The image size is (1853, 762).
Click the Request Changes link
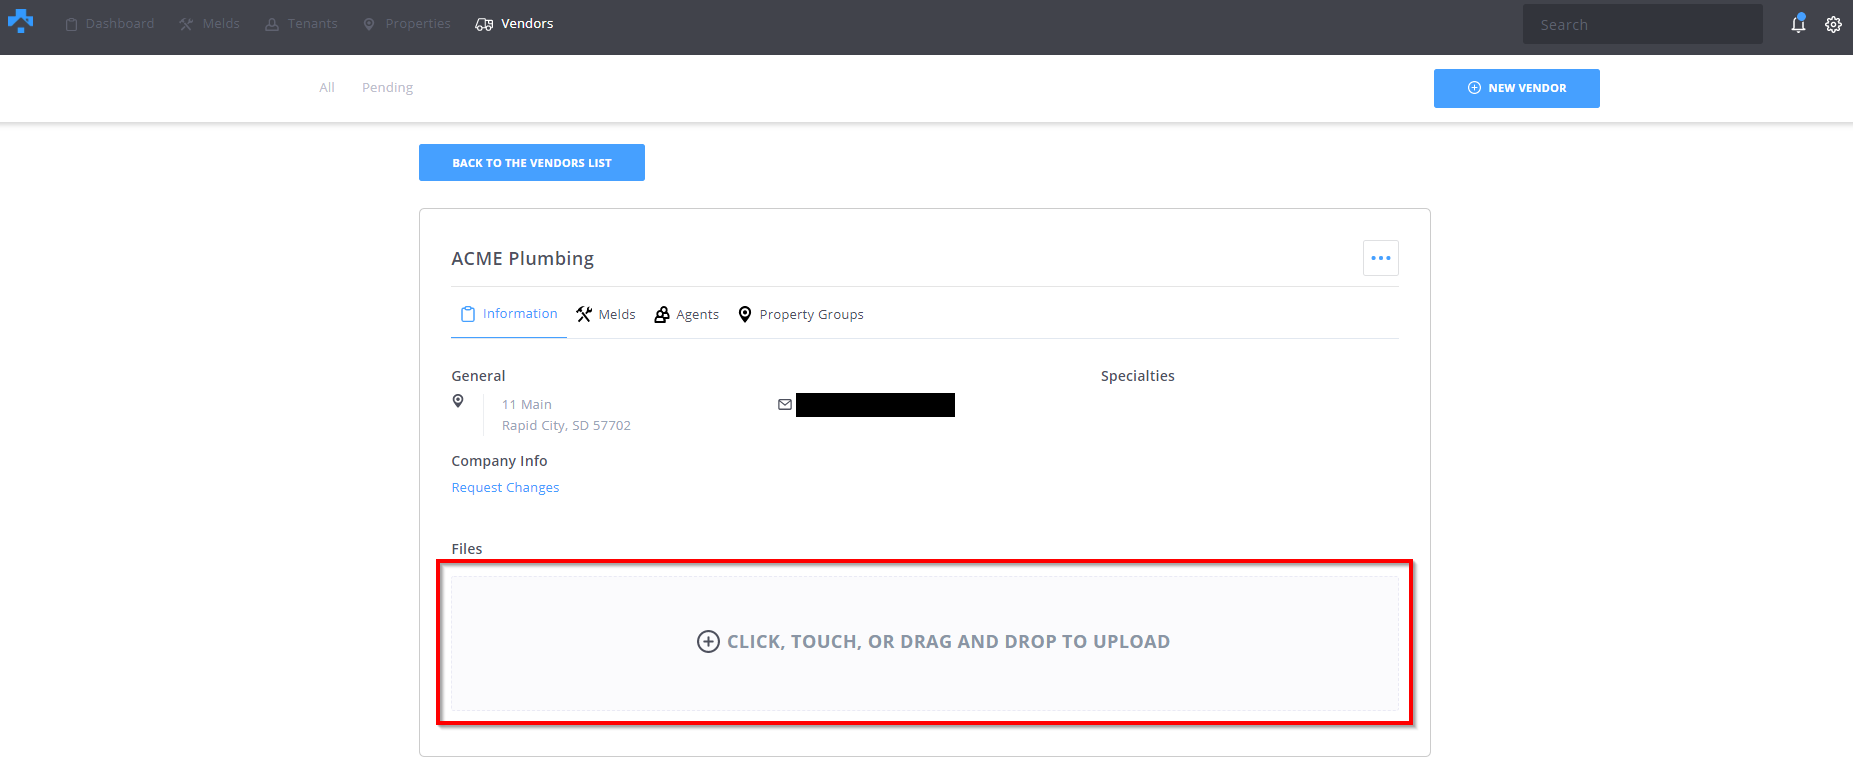pos(505,488)
